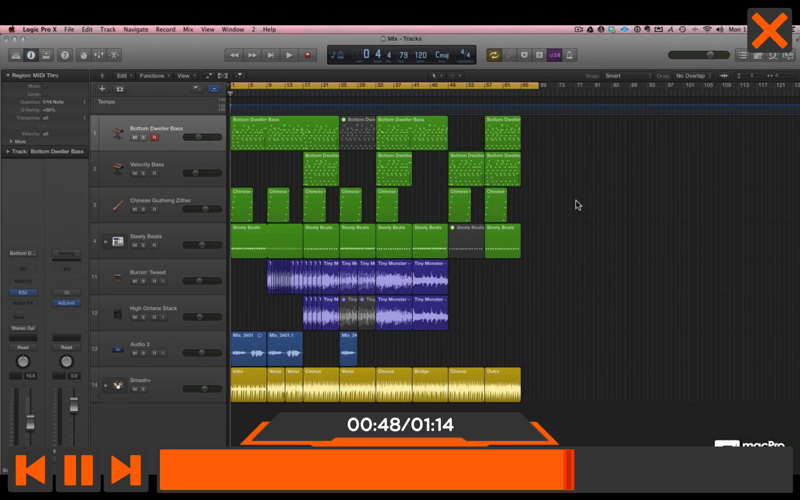Click the Stereo Out output slot

(x=23, y=328)
